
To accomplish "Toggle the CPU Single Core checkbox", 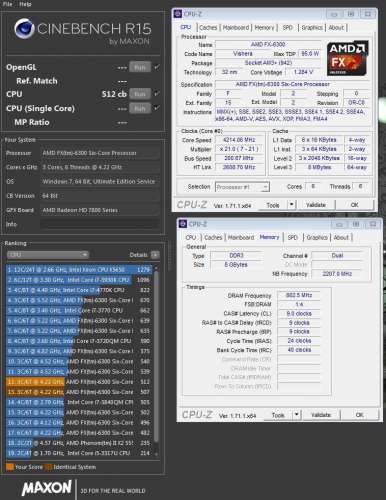I will [x=156, y=108].
